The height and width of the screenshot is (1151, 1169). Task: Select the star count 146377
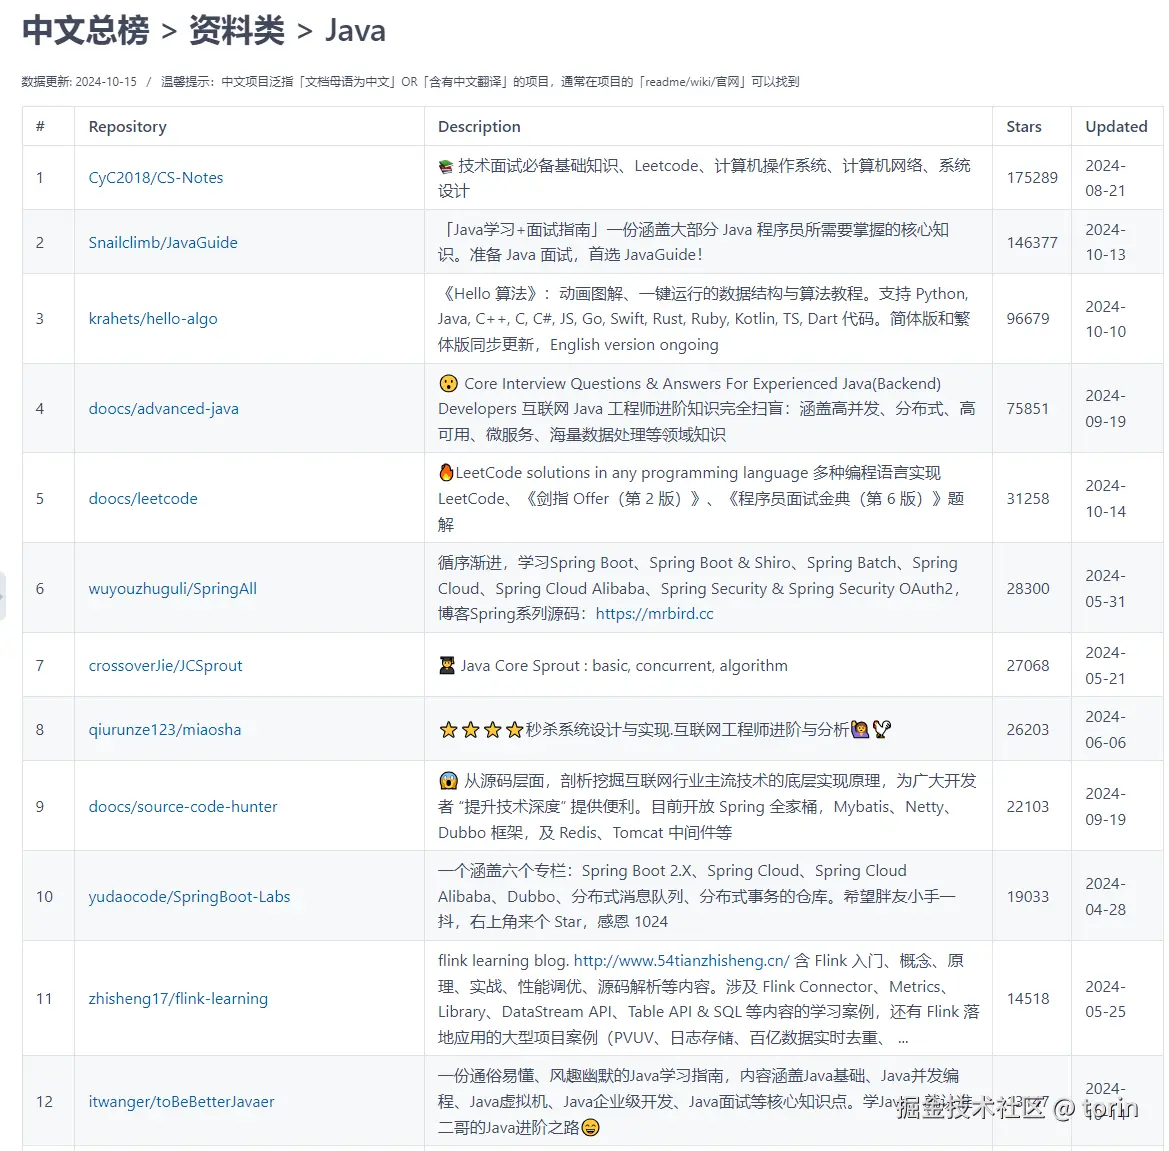pyautogui.click(x=1032, y=242)
